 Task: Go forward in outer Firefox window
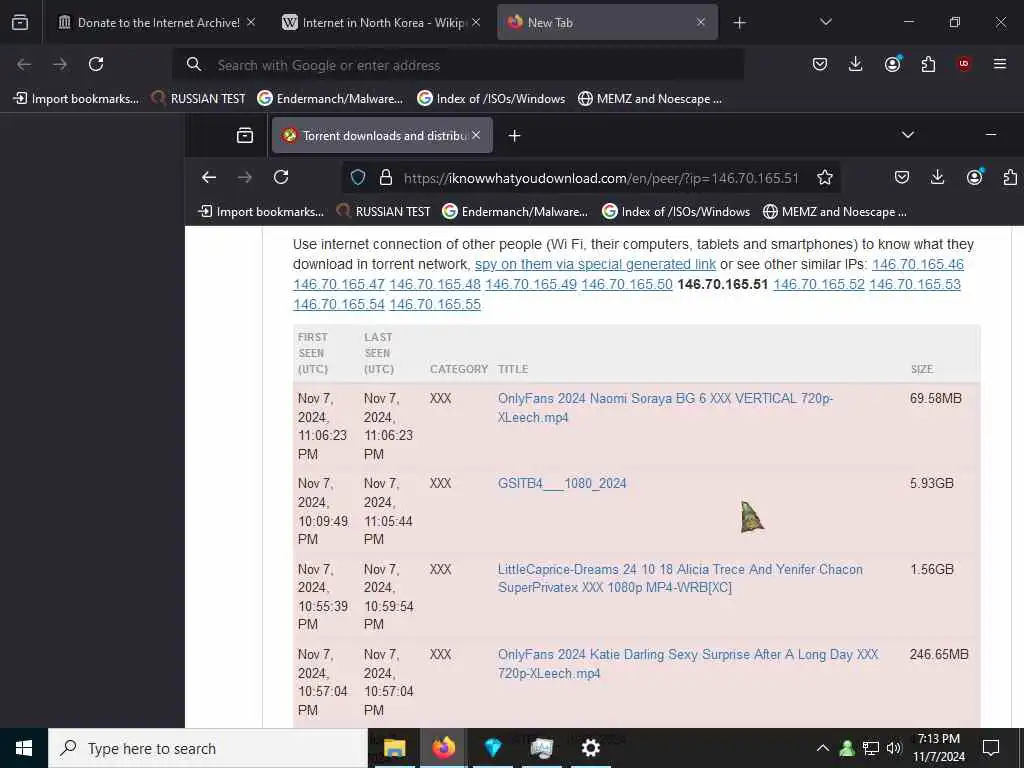(60, 64)
